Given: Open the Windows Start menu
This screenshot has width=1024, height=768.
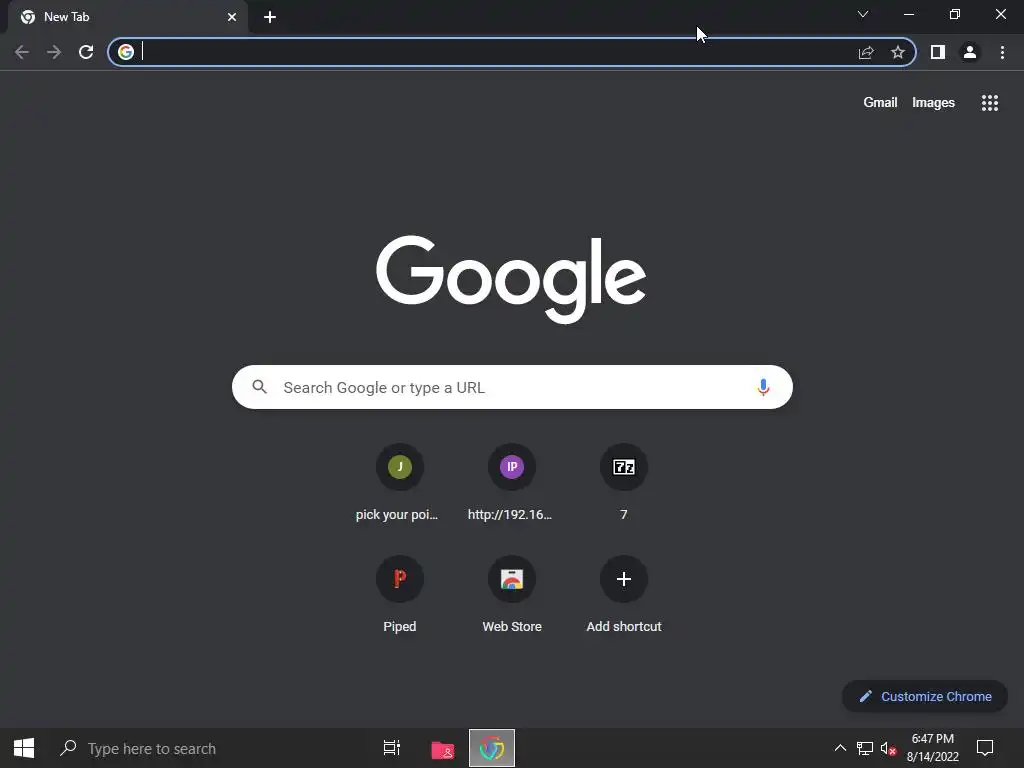Looking at the screenshot, I should (24, 748).
